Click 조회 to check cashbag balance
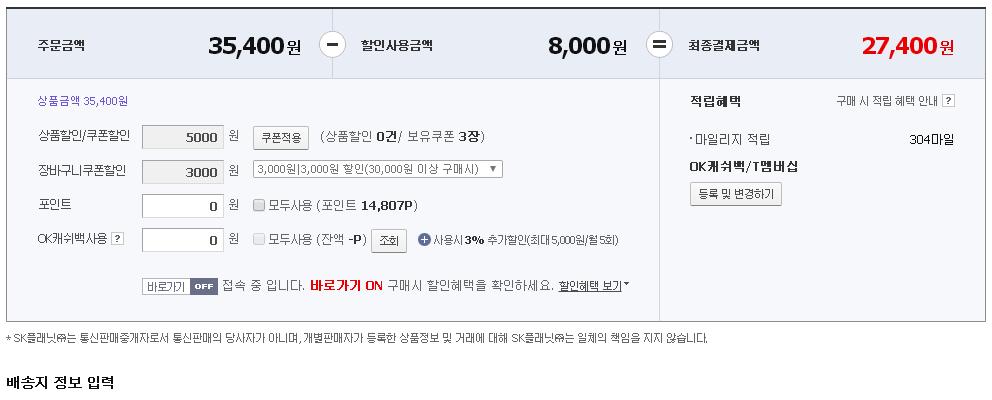 [388, 241]
